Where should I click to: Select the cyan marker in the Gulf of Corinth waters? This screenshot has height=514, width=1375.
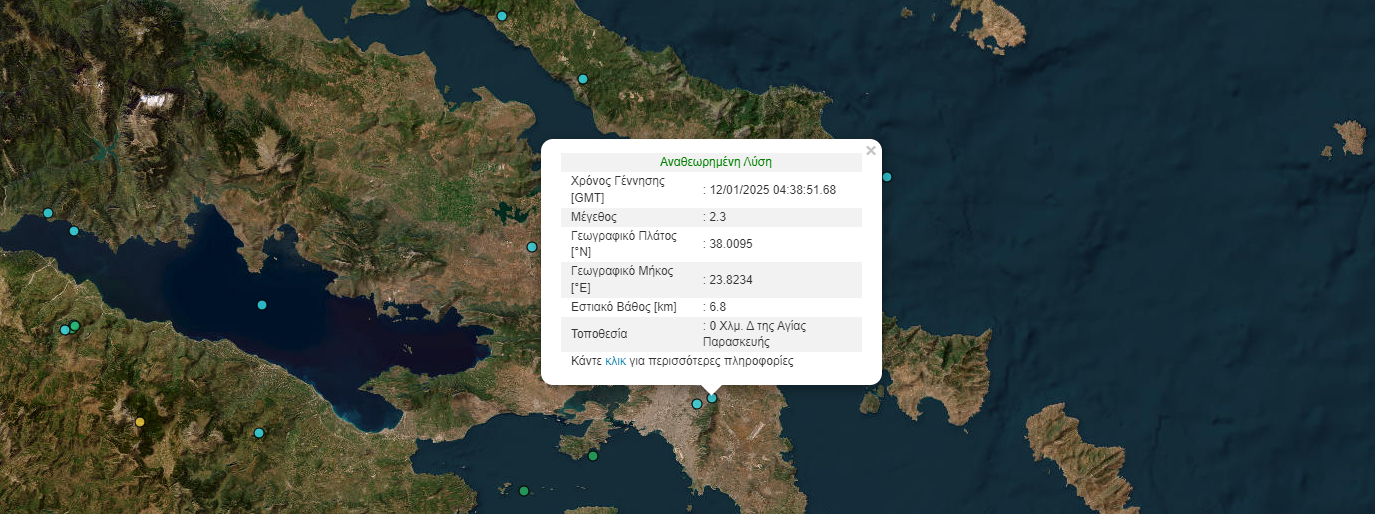pyautogui.click(x=262, y=305)
